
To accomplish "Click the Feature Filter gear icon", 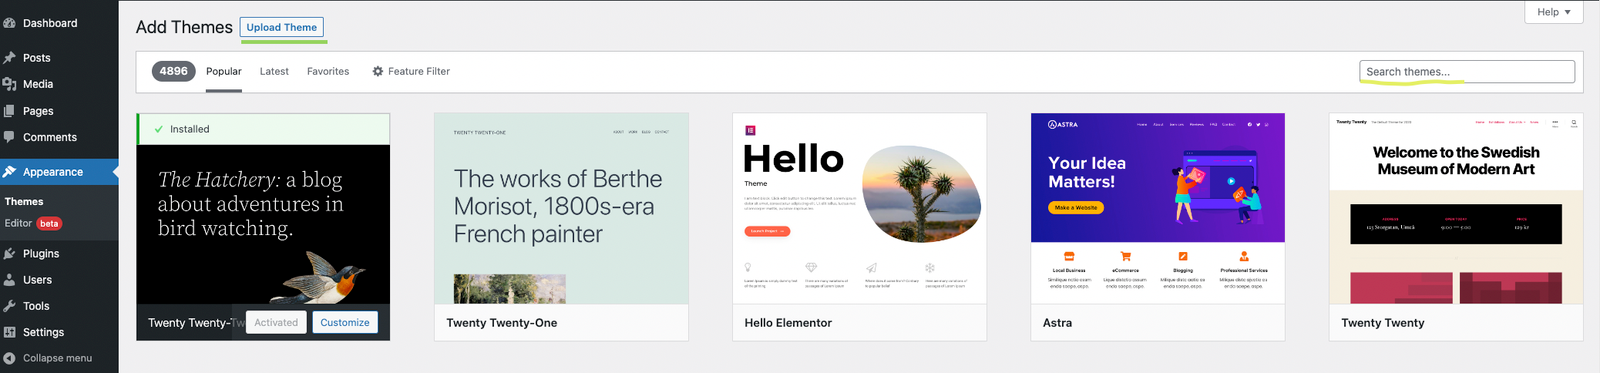I will [x=378, y=71].
